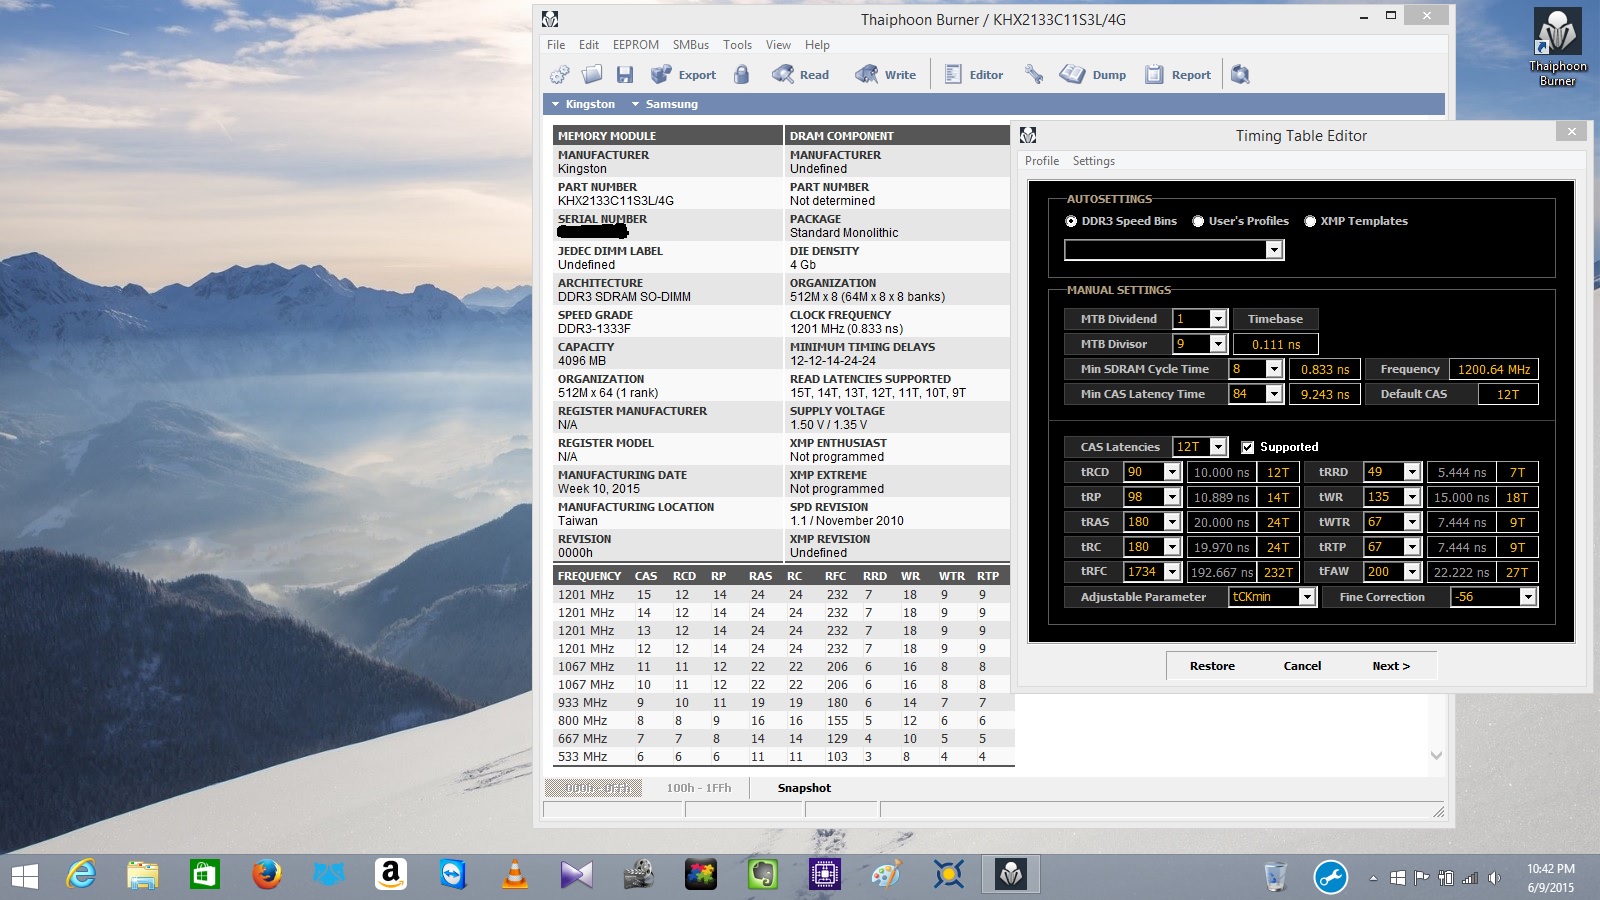Open Min CAS Latency Time dropdown
This screenshot has height=900, width=1600.
[x=1274, y=394]
